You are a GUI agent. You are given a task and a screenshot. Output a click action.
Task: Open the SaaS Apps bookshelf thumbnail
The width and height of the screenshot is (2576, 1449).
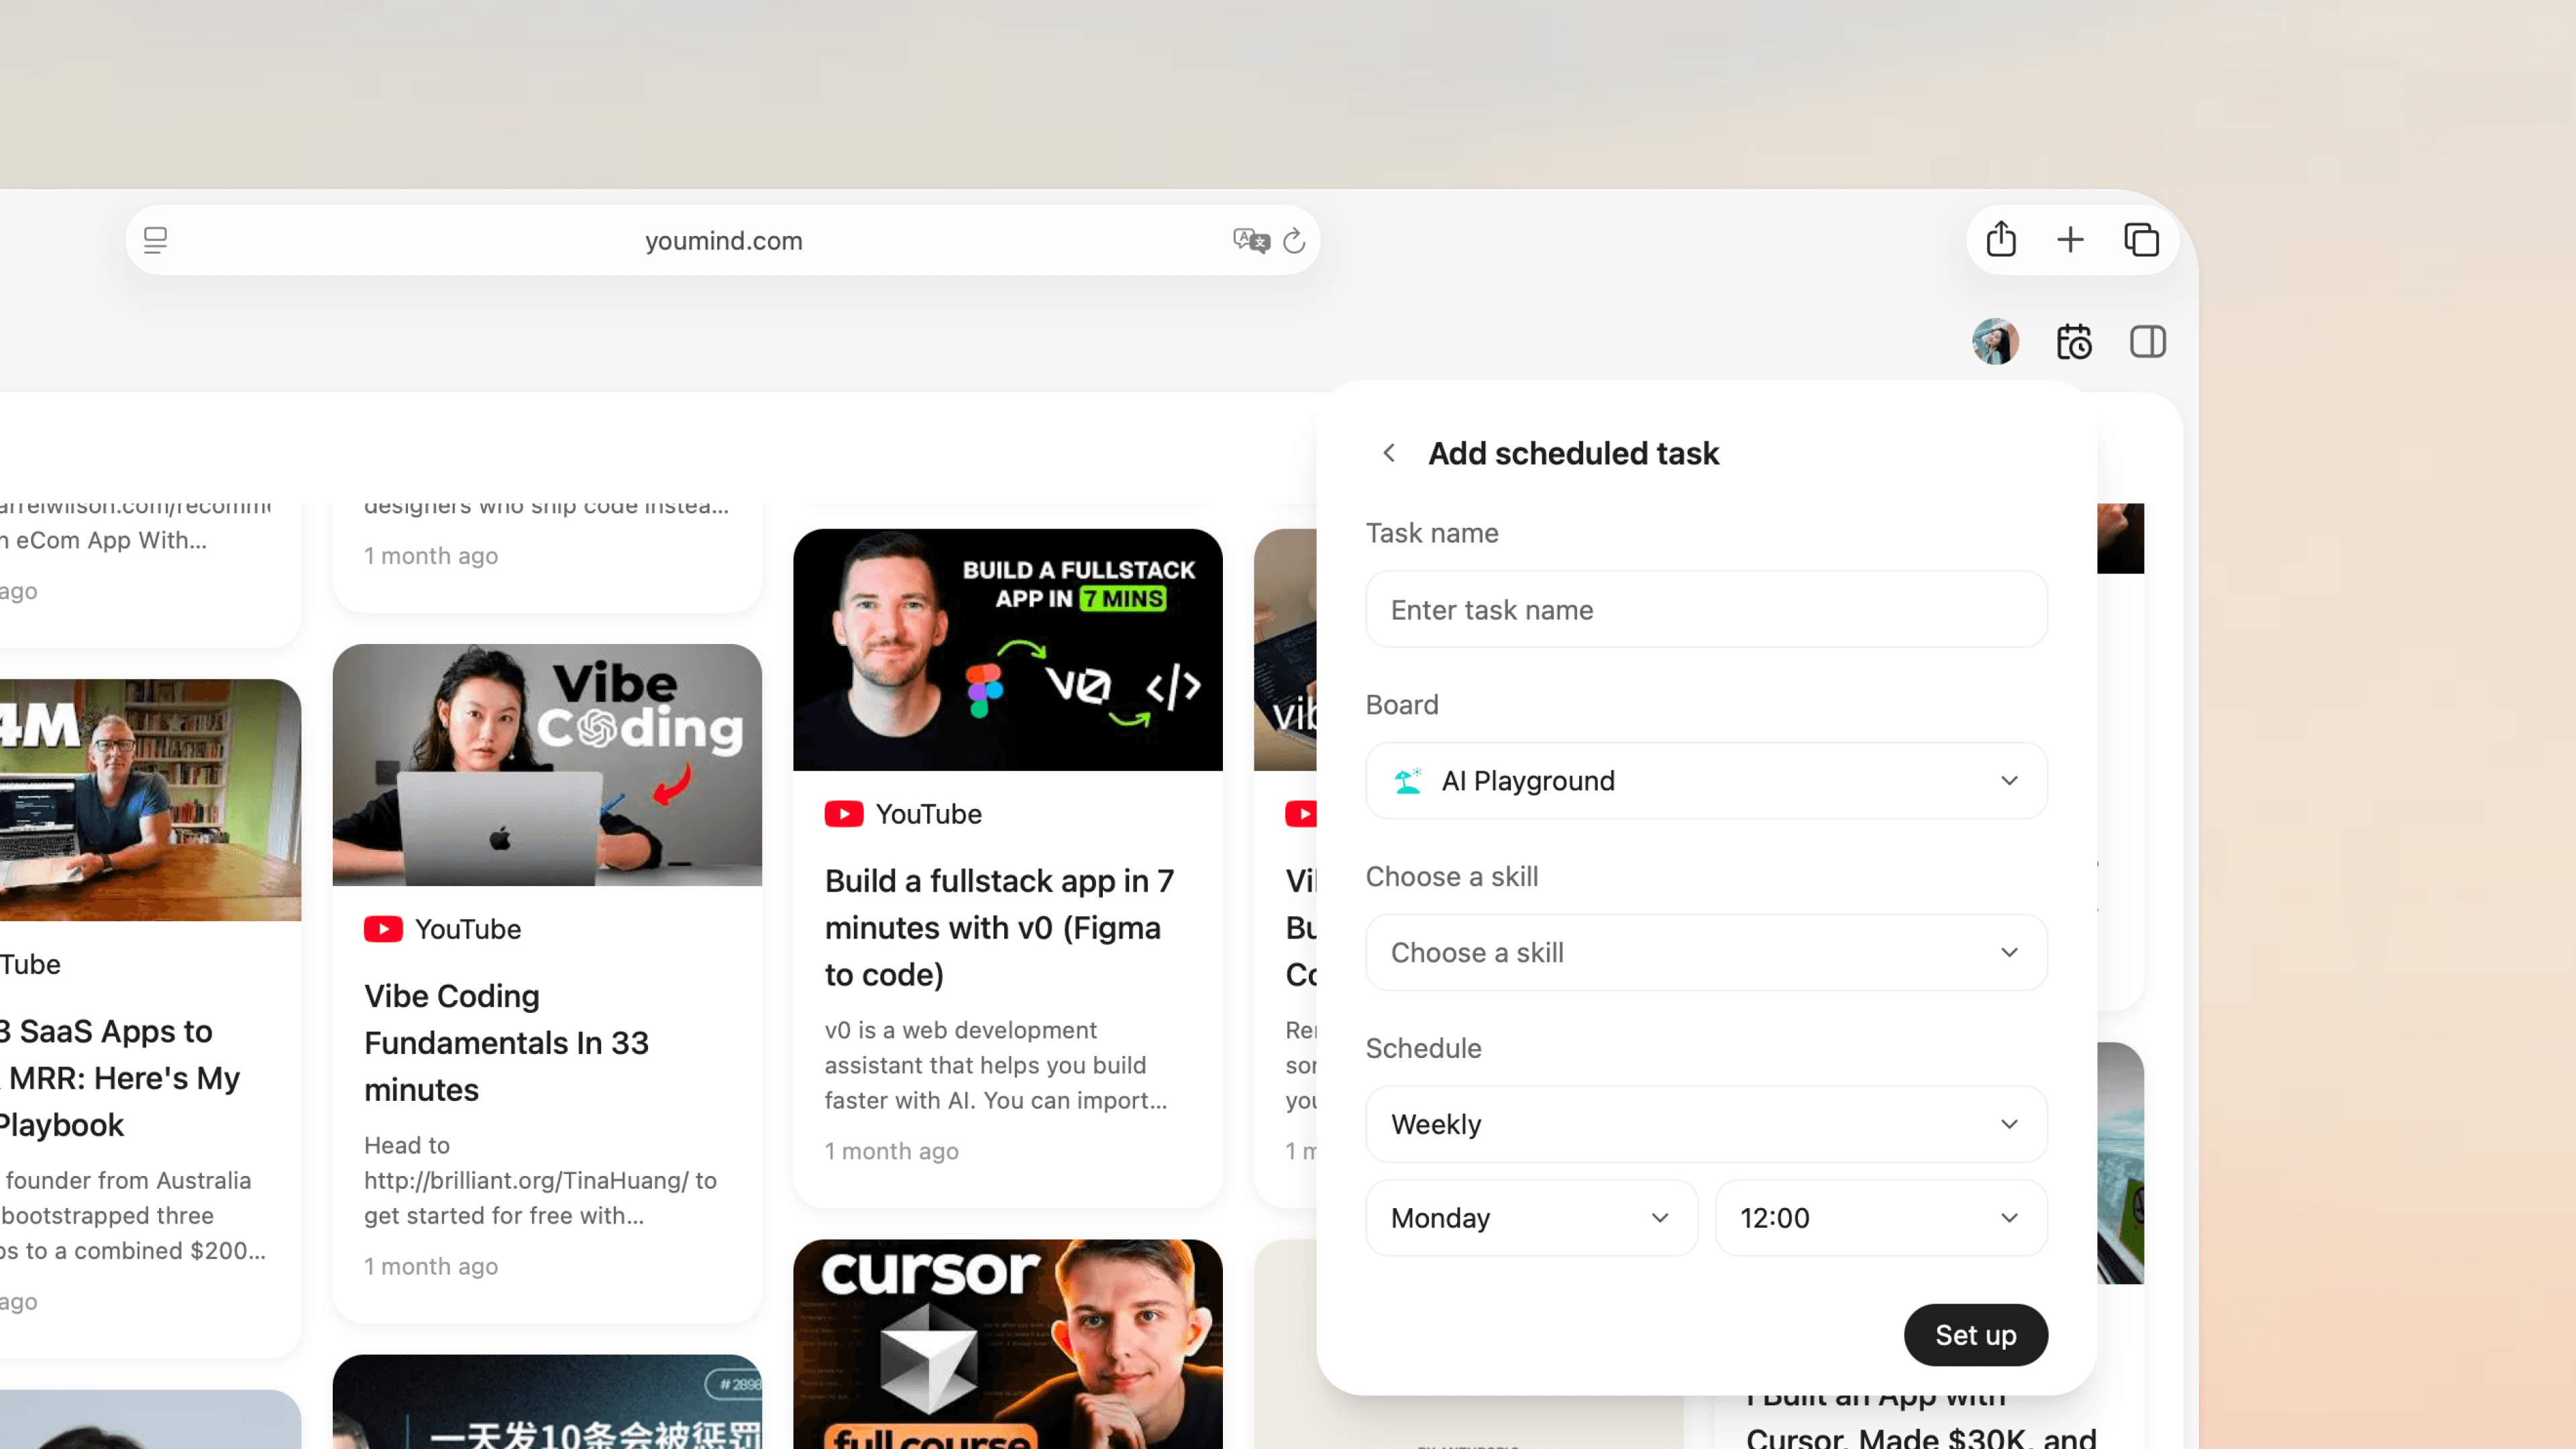pyautogui.click(x=150, y=800)
